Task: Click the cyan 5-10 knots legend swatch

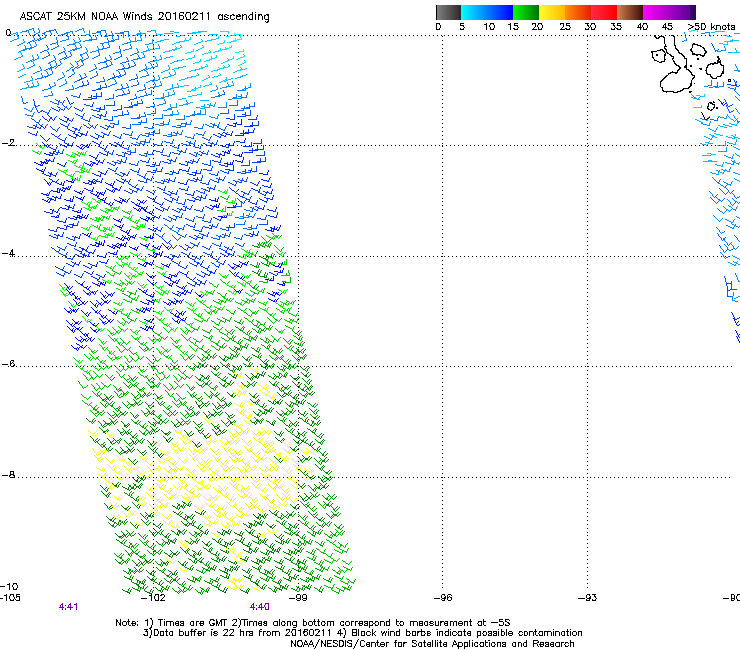Action: (474, 12)
